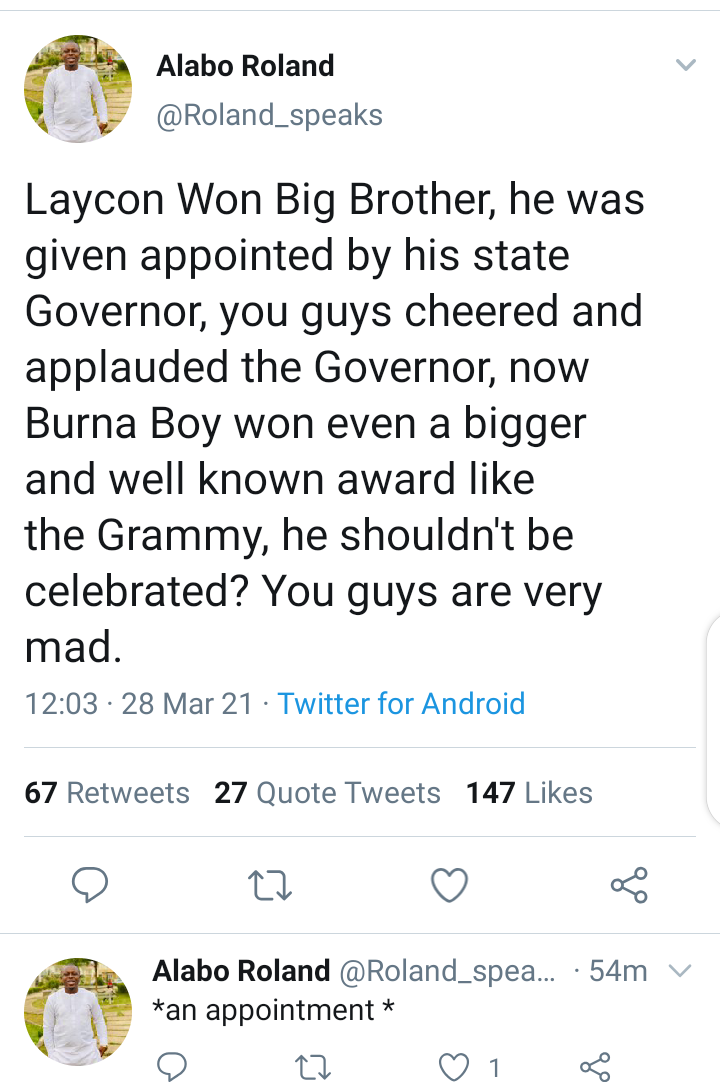Viewport: 720px width, 1082px height.
Task: View the 67 Retweets list
Action: point(107,793)
